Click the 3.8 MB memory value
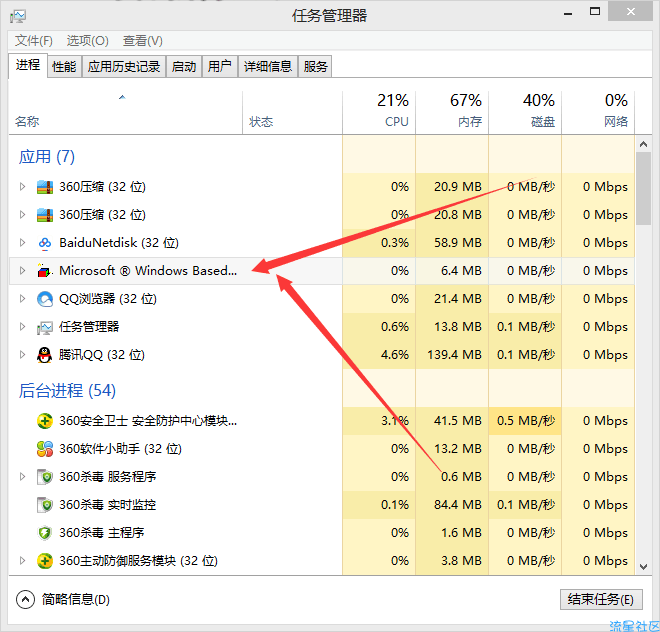 [x=461, y=561]
